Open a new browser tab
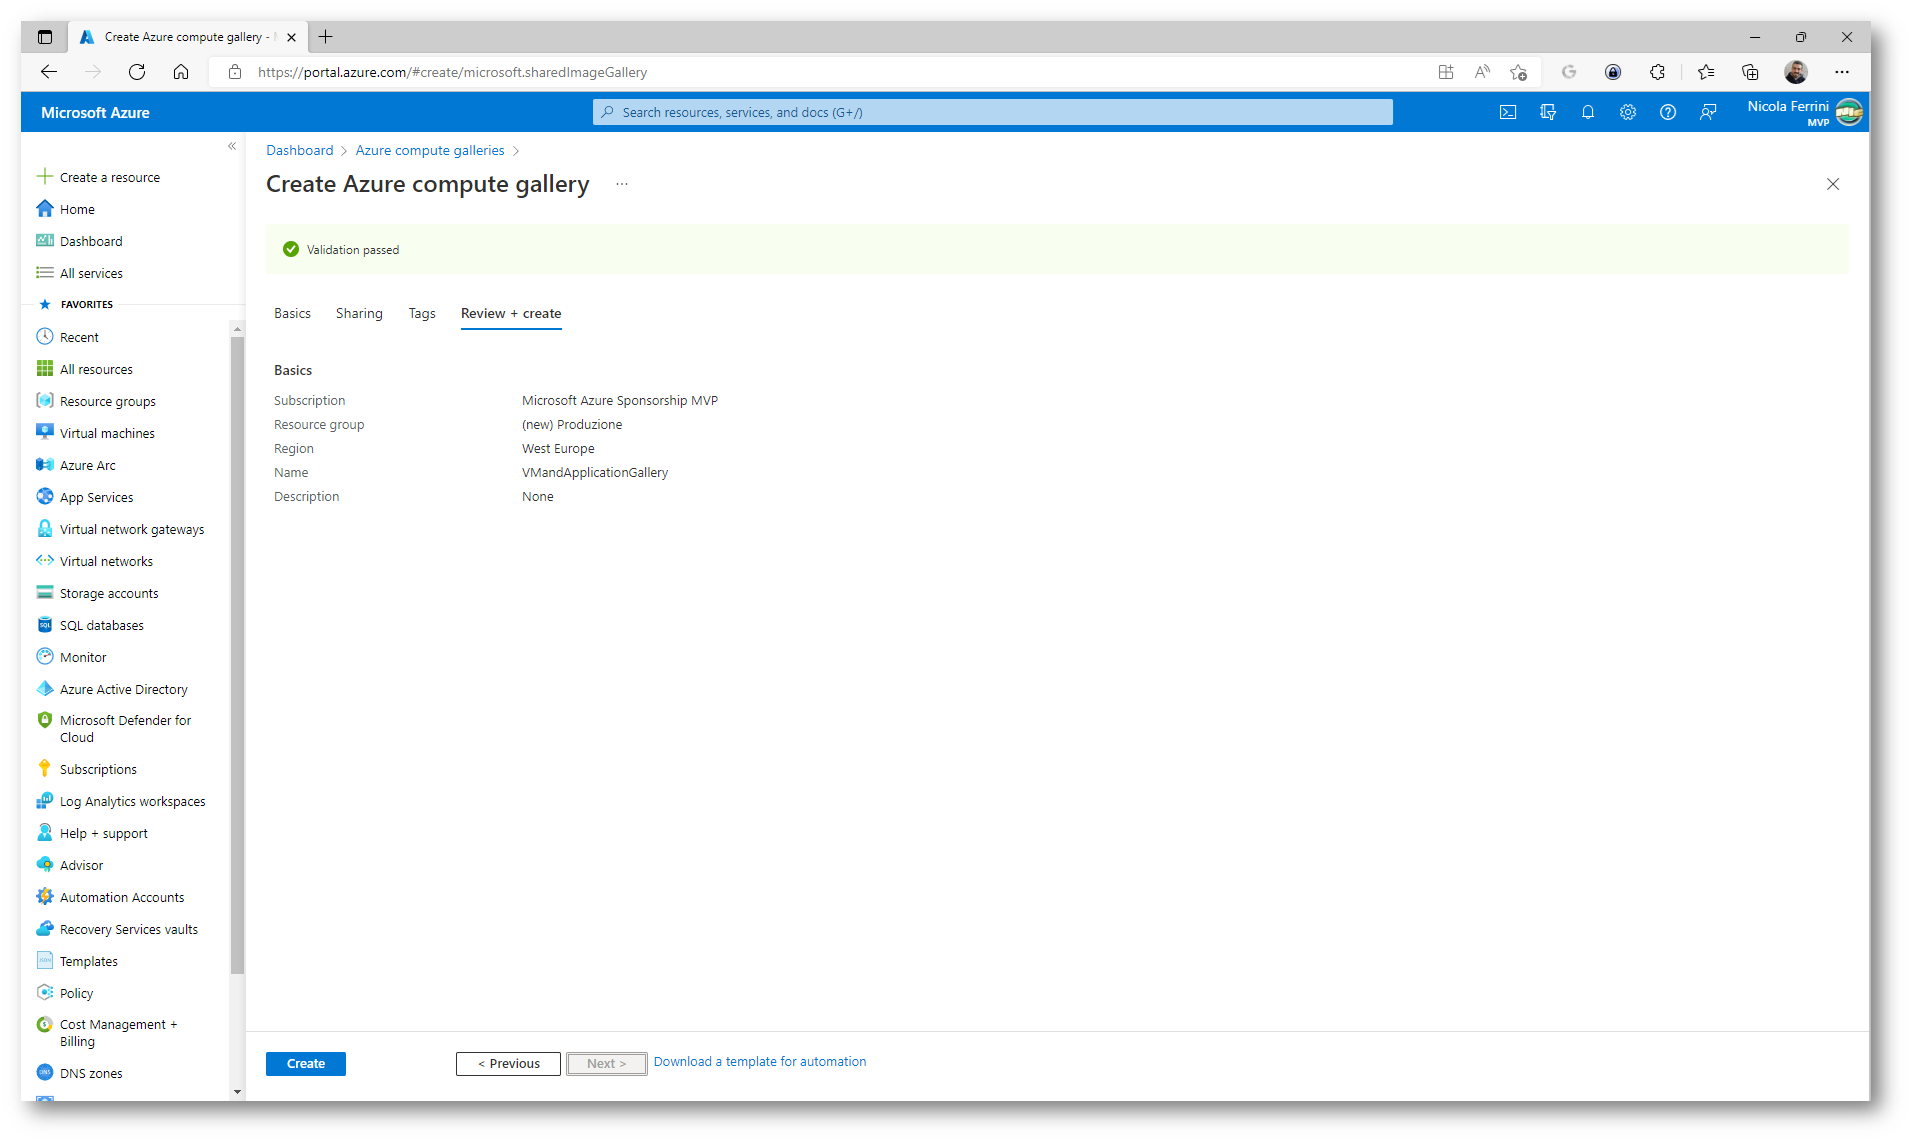This screenshot has height=1143, width=1913. (x=326, y=37)
